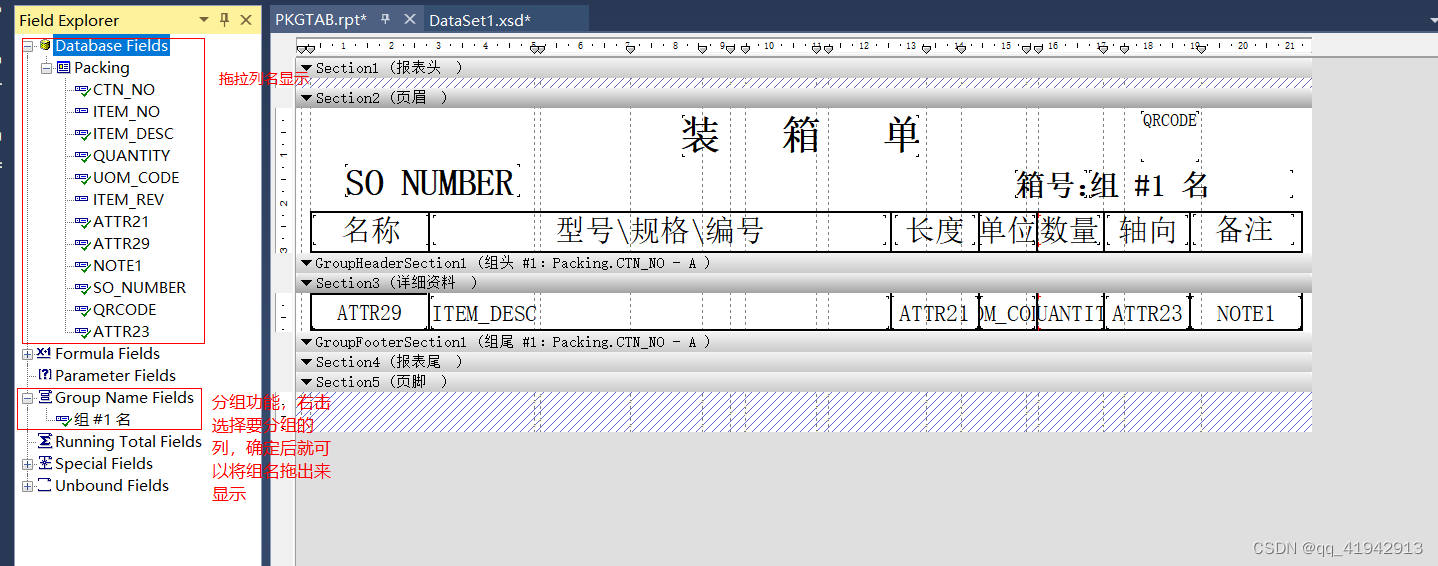Collapse Section4 报表尾 section
Viewport: 1438px width, 566px height.
[306, 362]
